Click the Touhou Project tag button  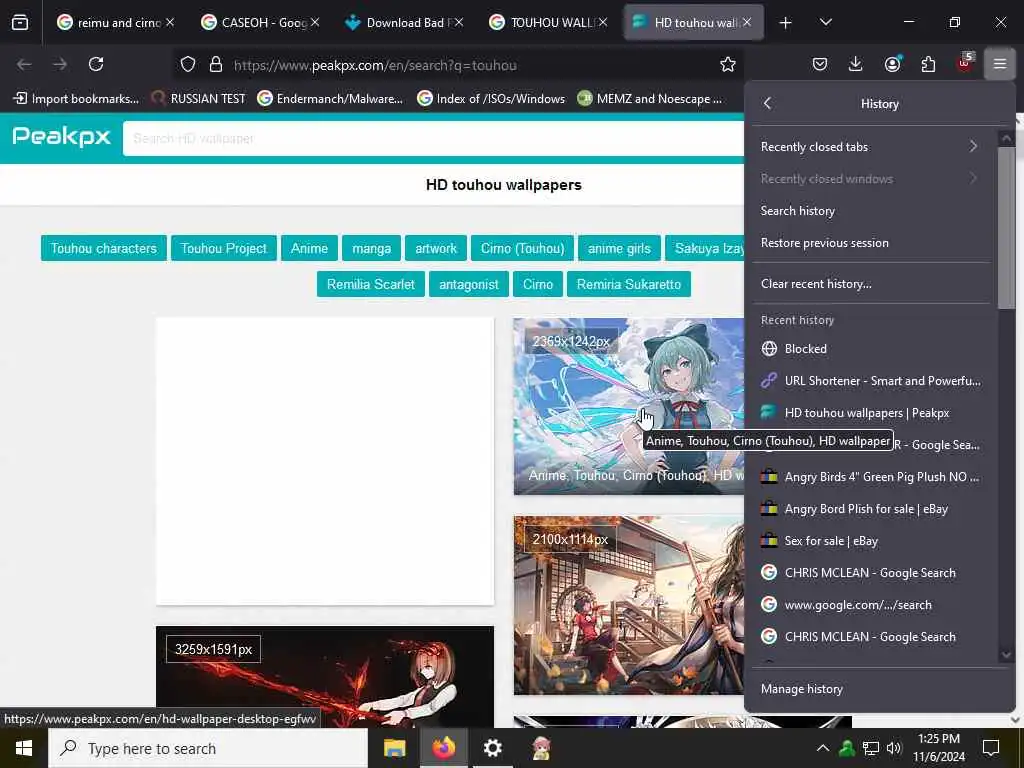223,248
